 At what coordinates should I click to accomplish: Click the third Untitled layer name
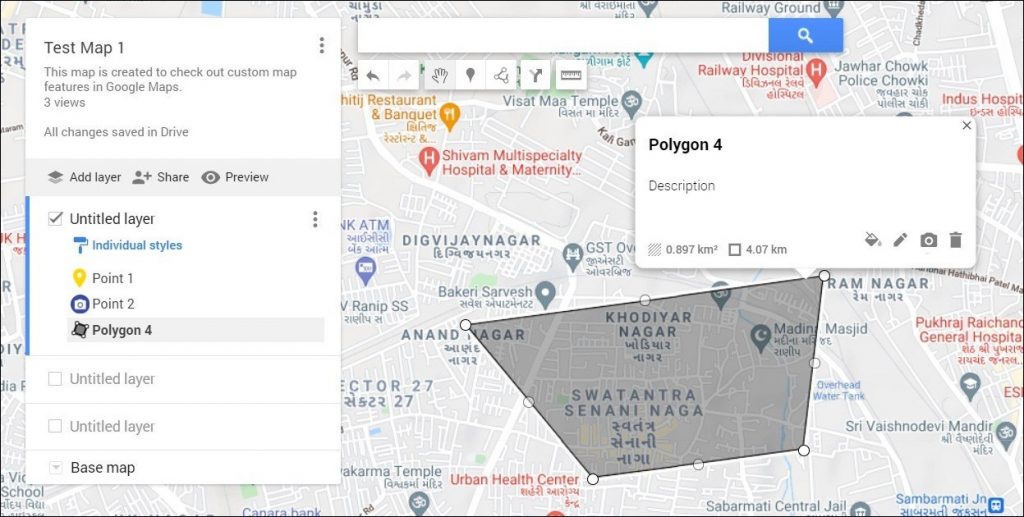point(112,426)
